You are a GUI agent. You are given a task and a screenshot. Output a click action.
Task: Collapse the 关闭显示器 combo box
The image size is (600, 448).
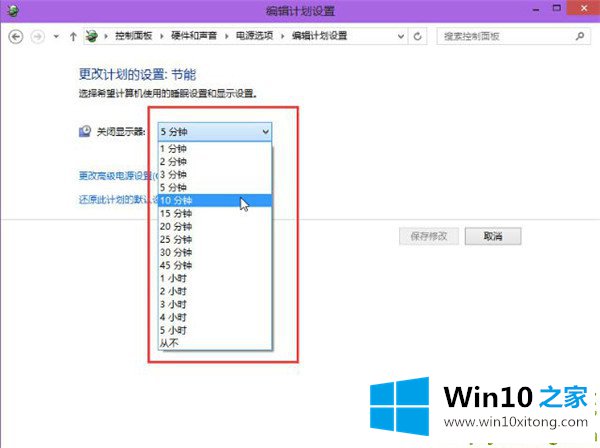[215, 132]
